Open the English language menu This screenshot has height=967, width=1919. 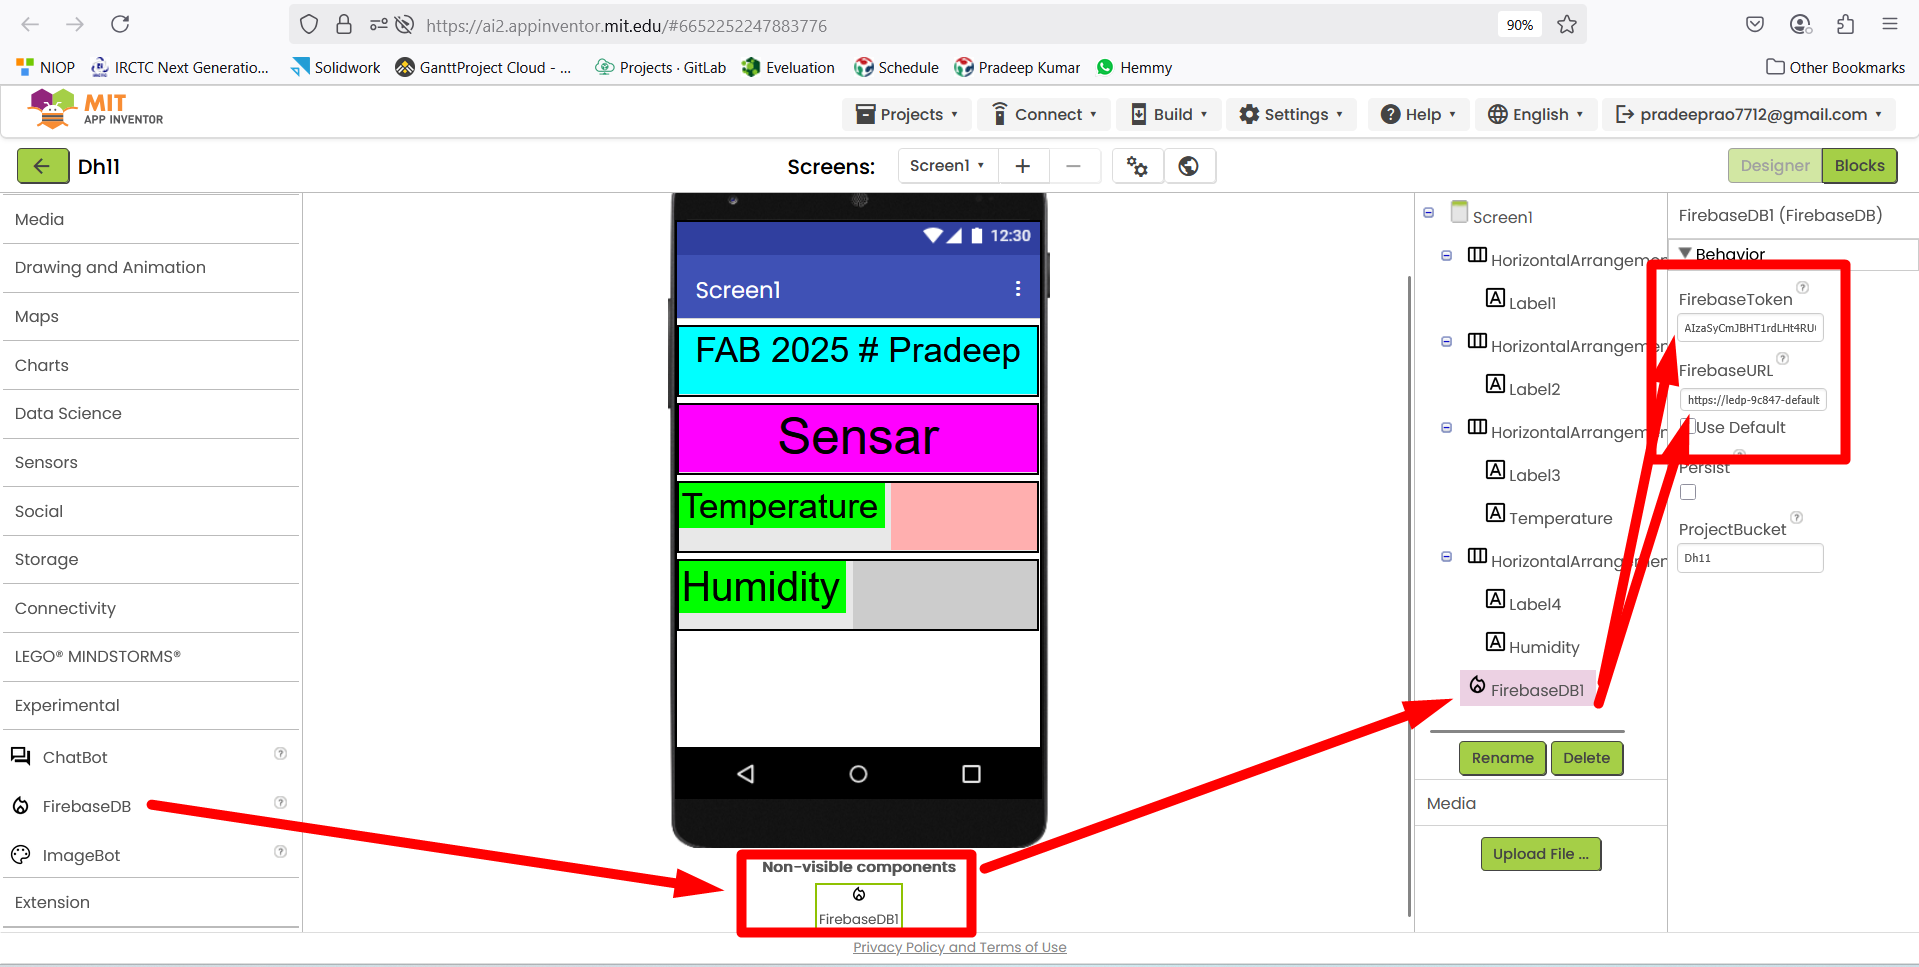coord(1535,114)
